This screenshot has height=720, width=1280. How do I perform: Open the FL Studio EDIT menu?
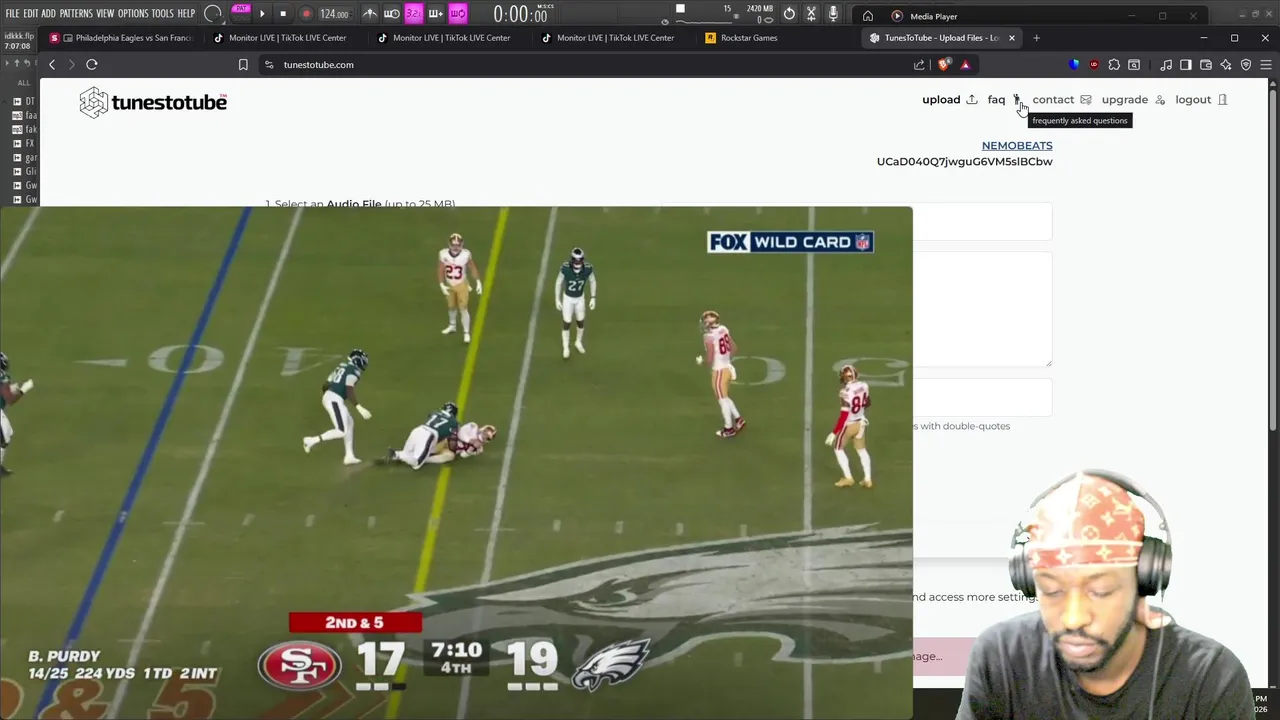point(31,14)
